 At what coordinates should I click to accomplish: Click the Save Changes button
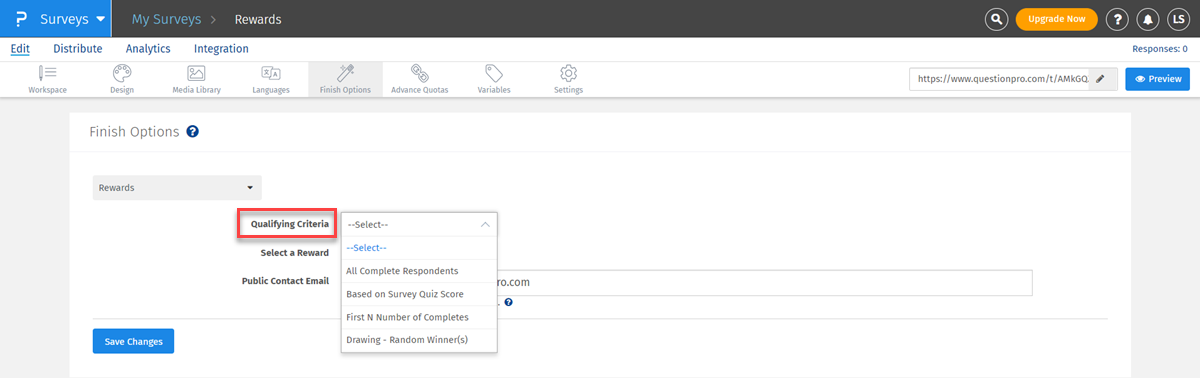tap(134, 341)
